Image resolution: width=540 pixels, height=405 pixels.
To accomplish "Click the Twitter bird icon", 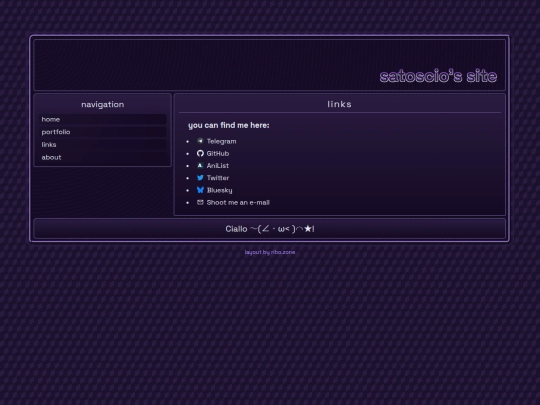I will (200, 178).
